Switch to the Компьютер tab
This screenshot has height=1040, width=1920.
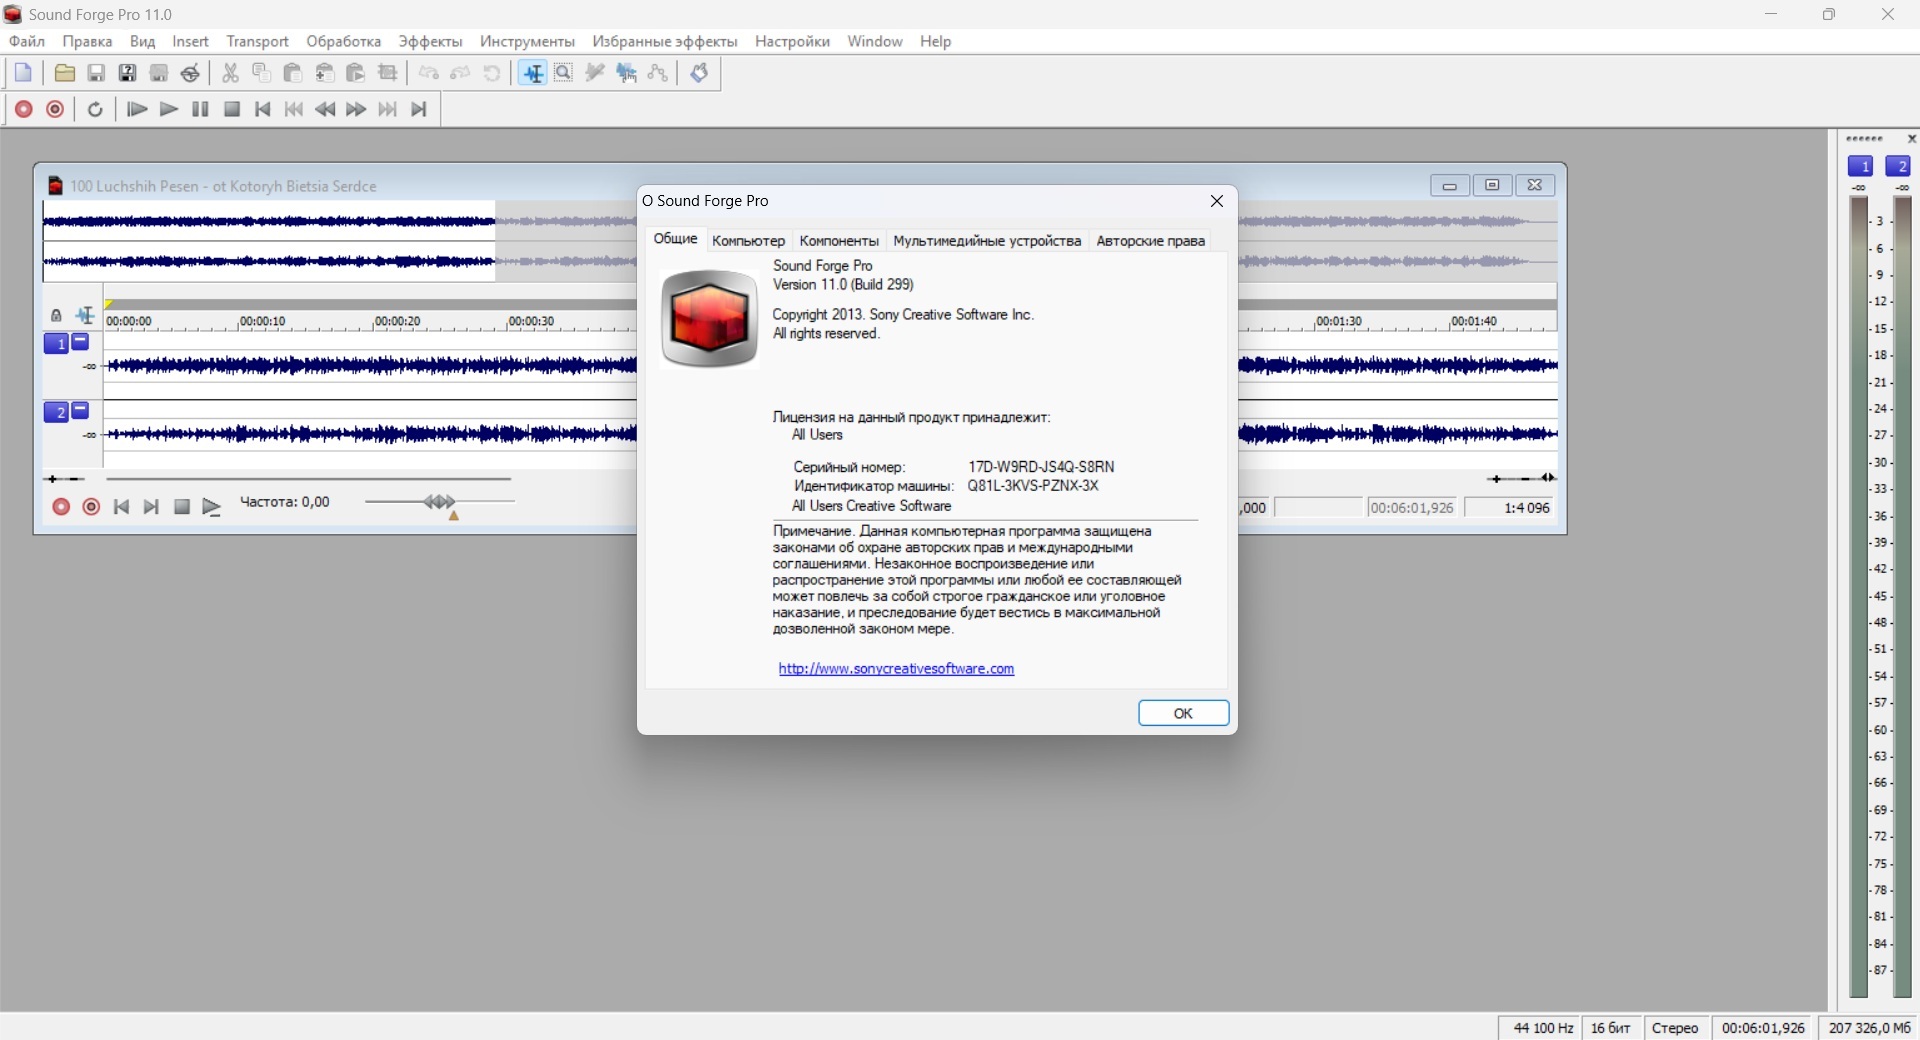pos(749,241)
